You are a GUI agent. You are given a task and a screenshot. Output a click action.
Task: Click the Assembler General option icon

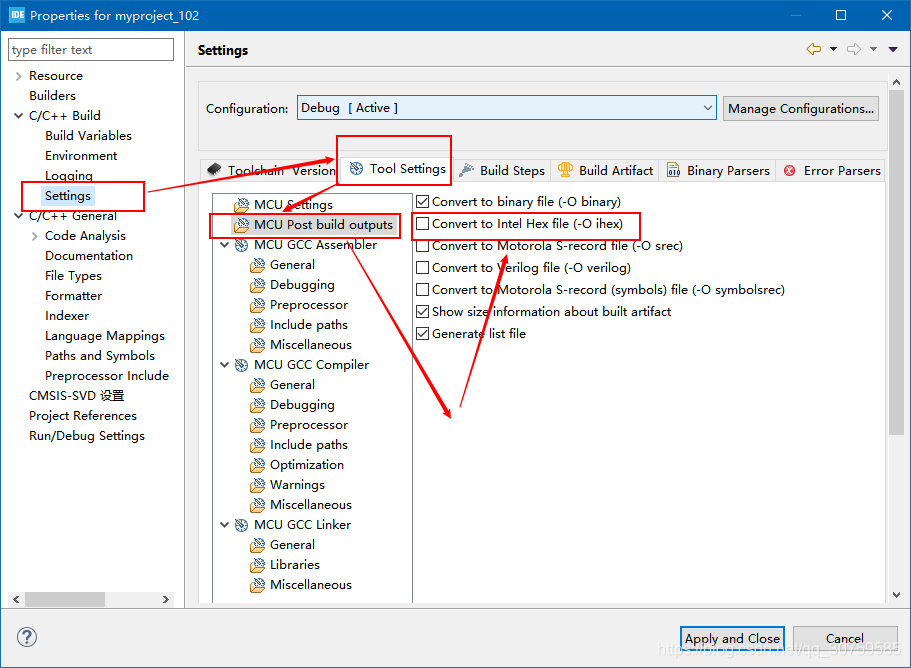(x=257, y=265)
